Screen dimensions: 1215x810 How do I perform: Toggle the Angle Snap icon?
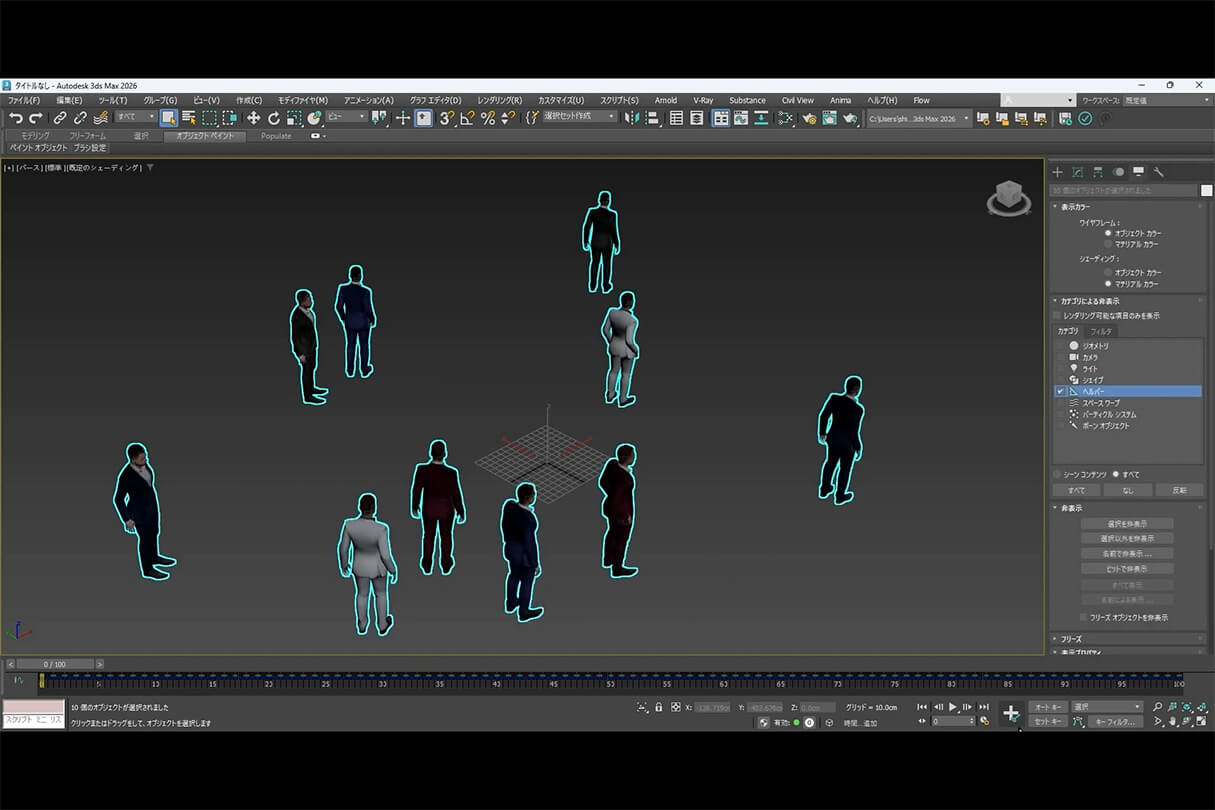tap(467, 118)
